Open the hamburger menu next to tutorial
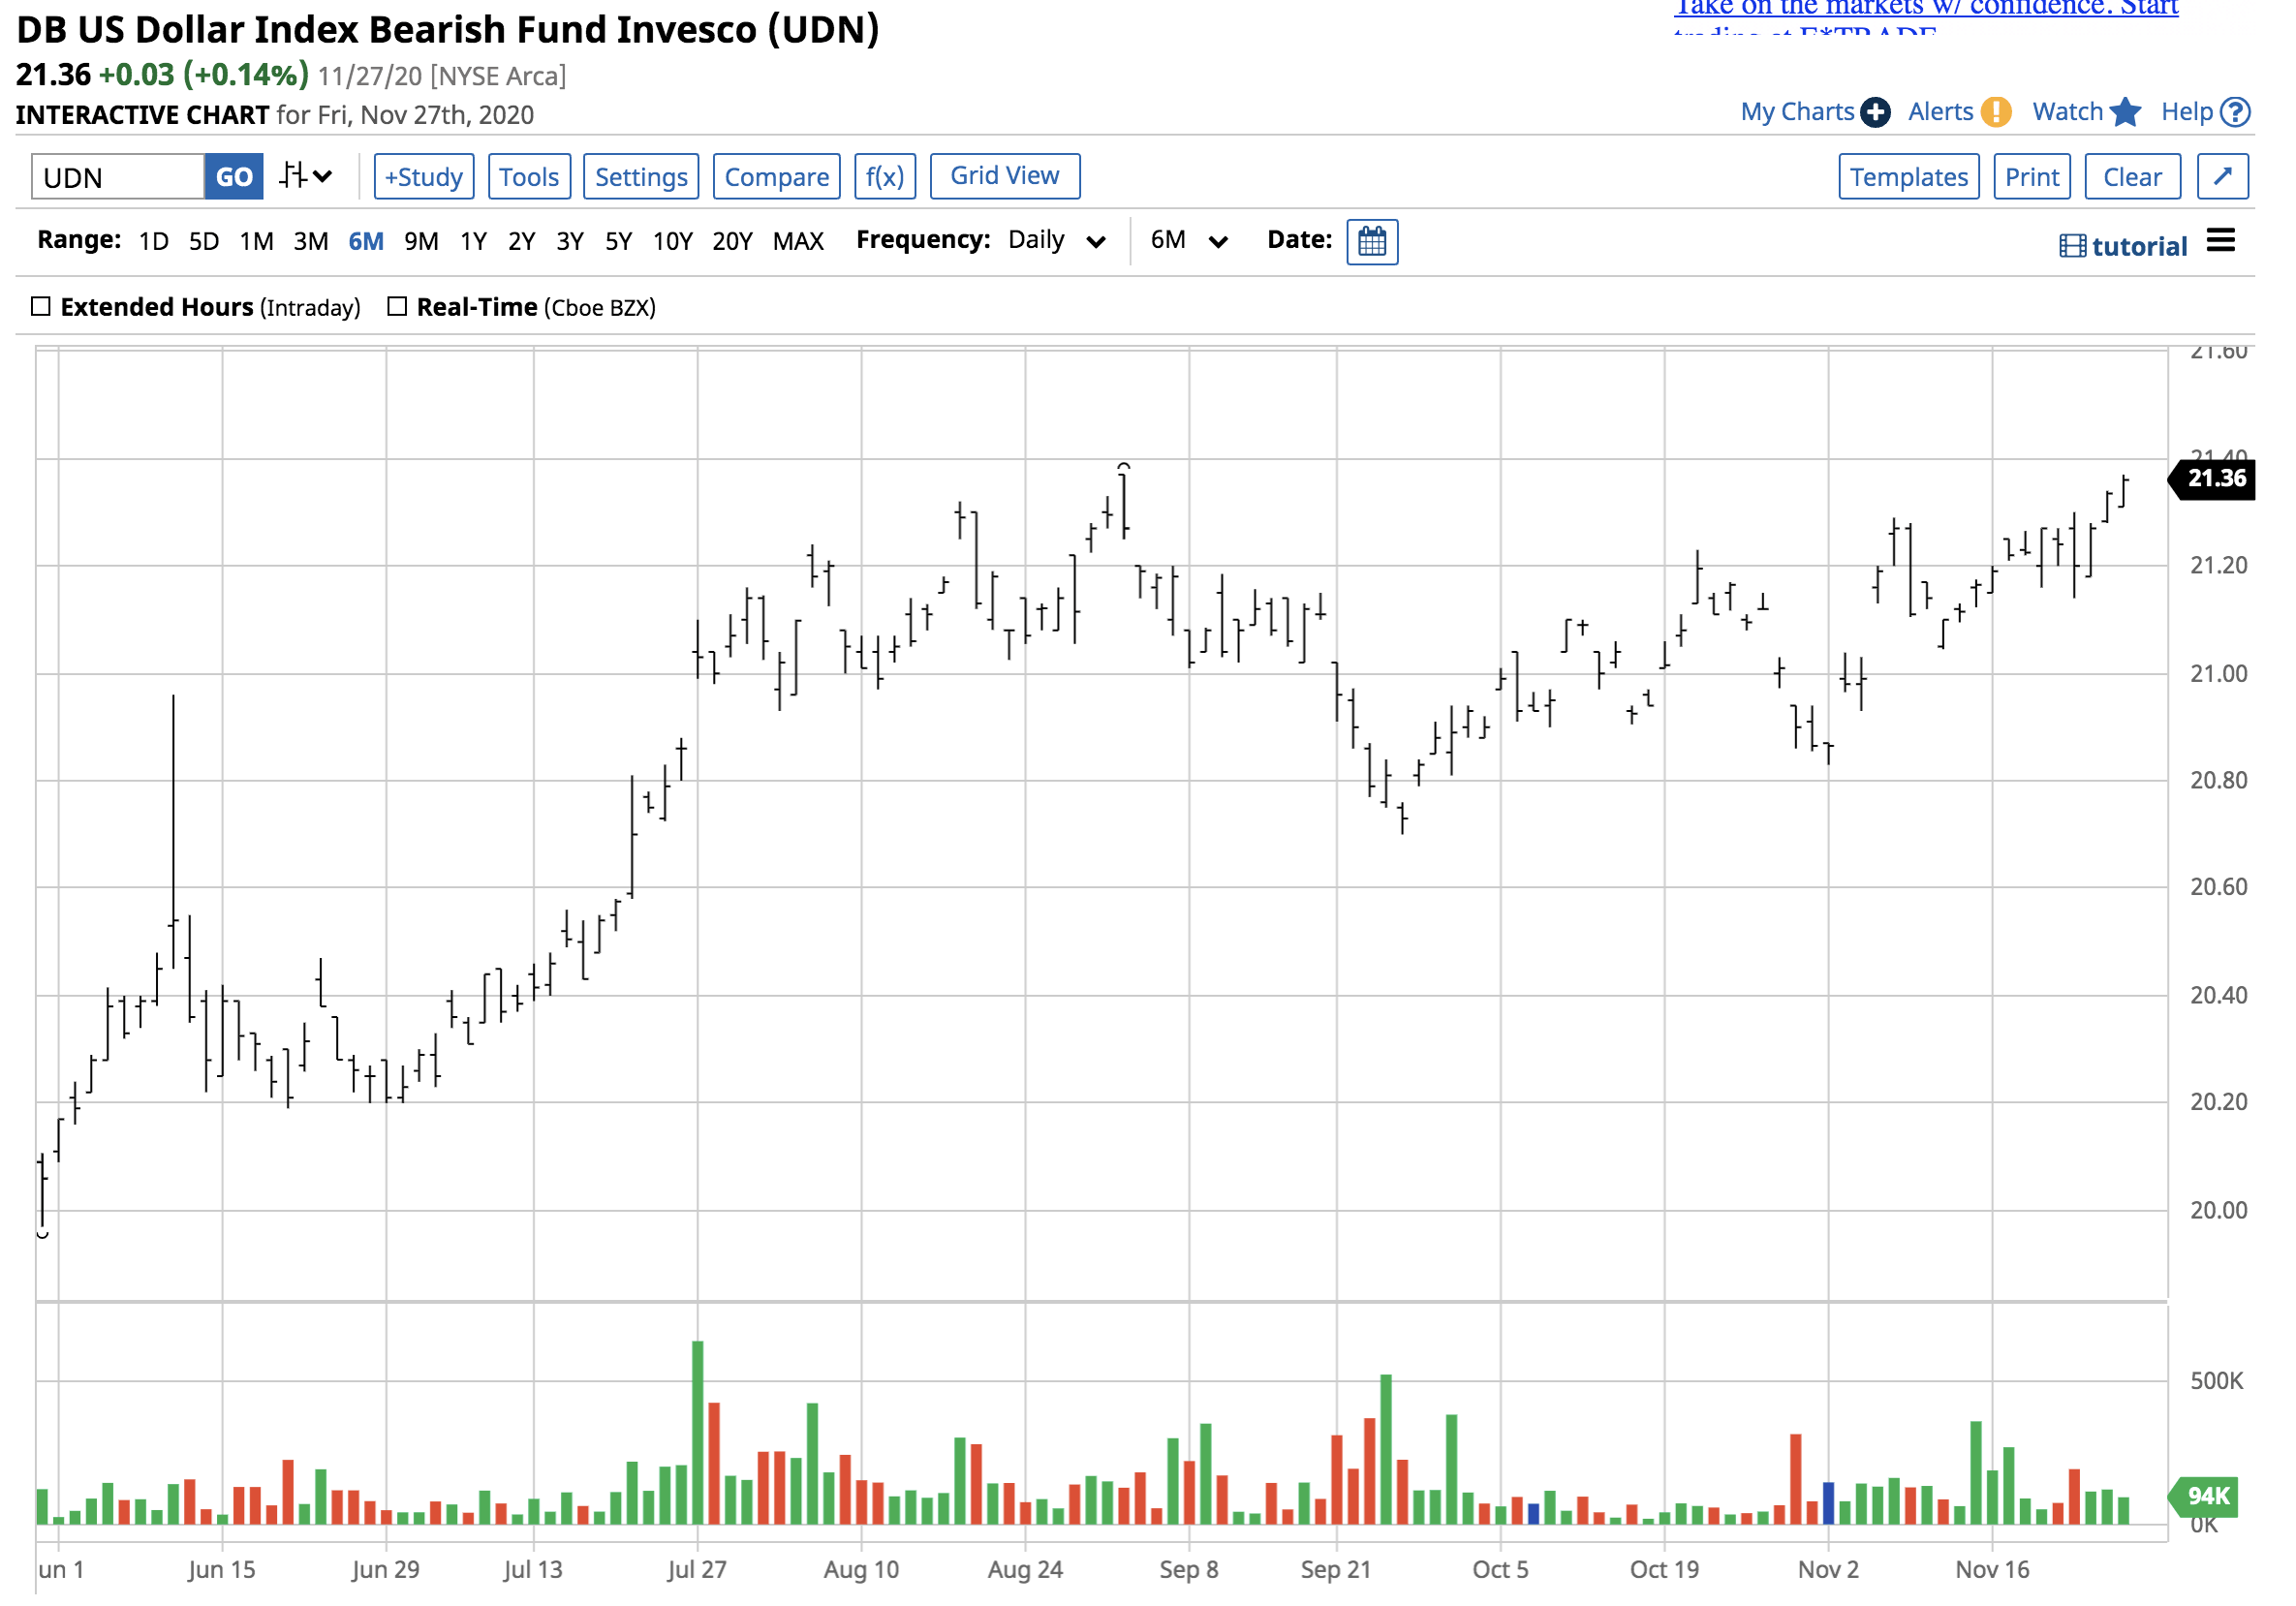 click(2221, 241)
